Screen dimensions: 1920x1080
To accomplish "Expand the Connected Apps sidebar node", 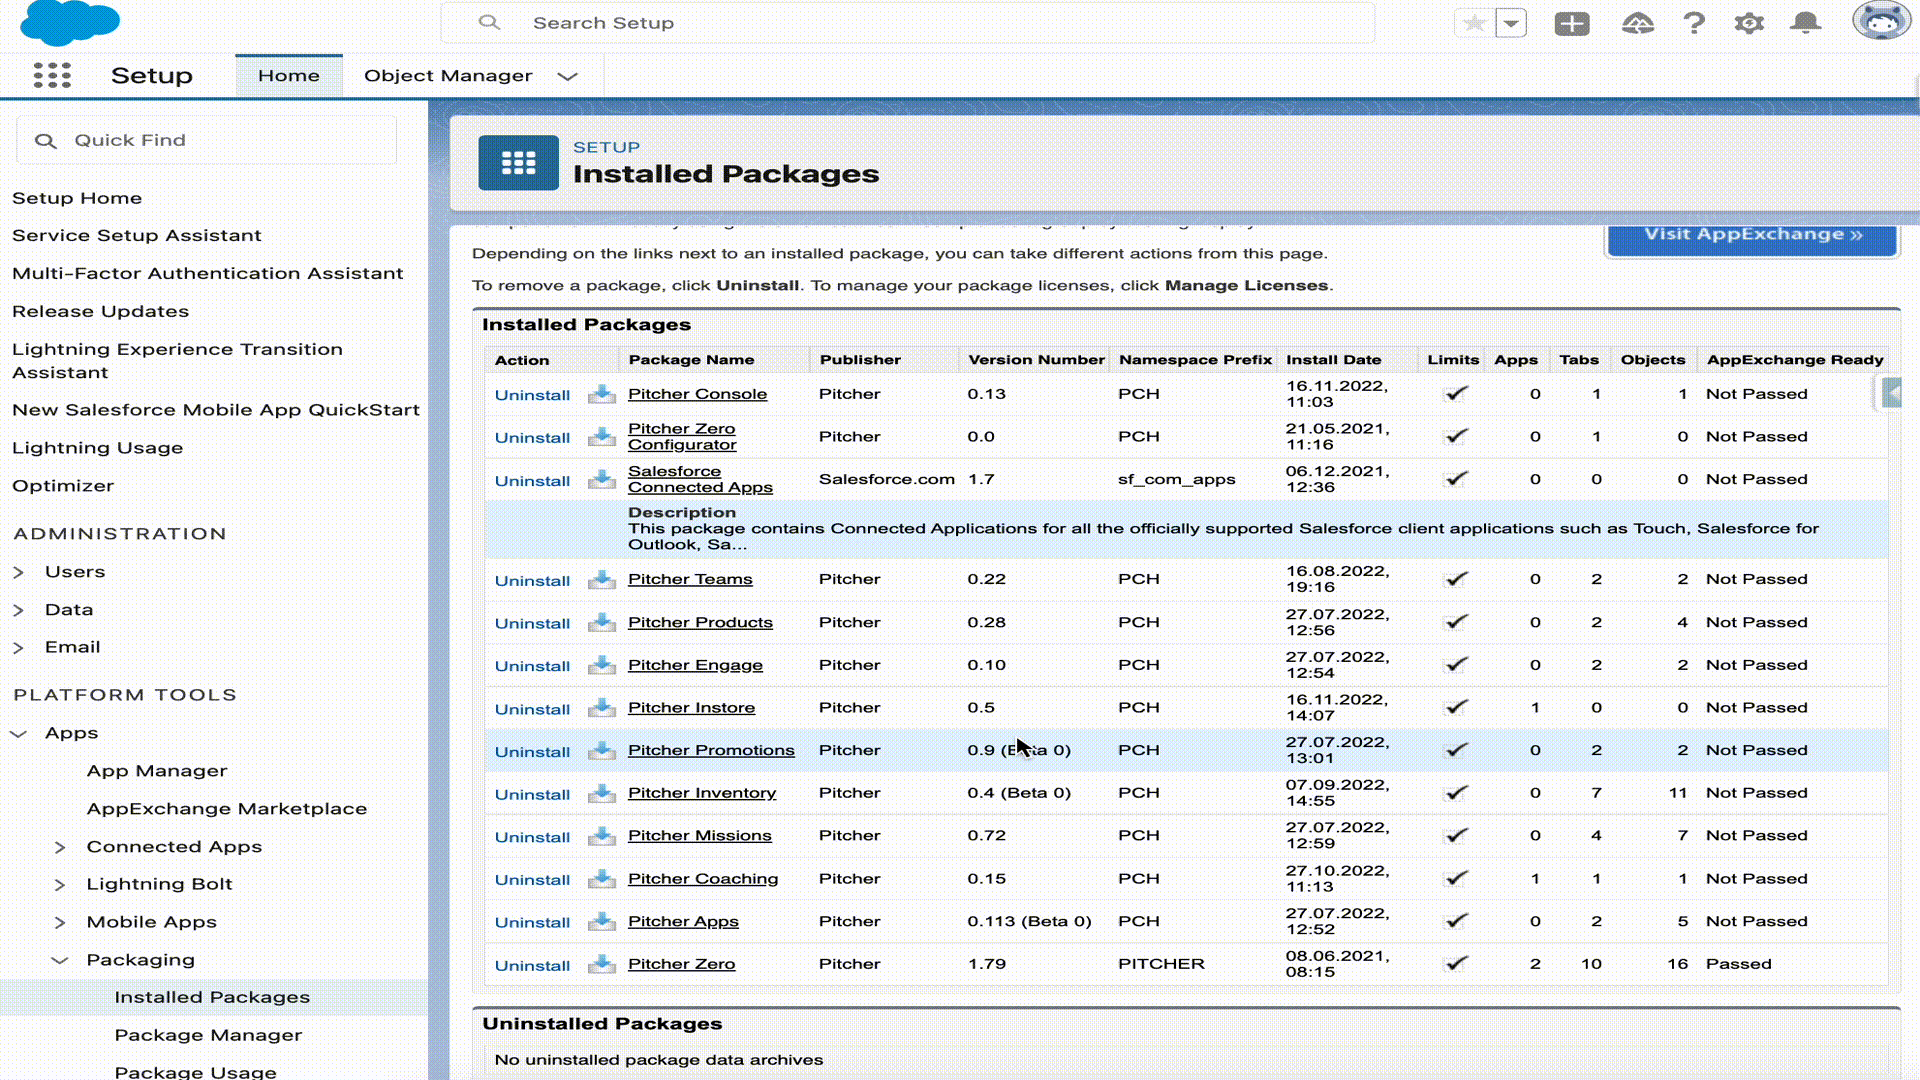I will pyautogui.click(x=60, y=847).
